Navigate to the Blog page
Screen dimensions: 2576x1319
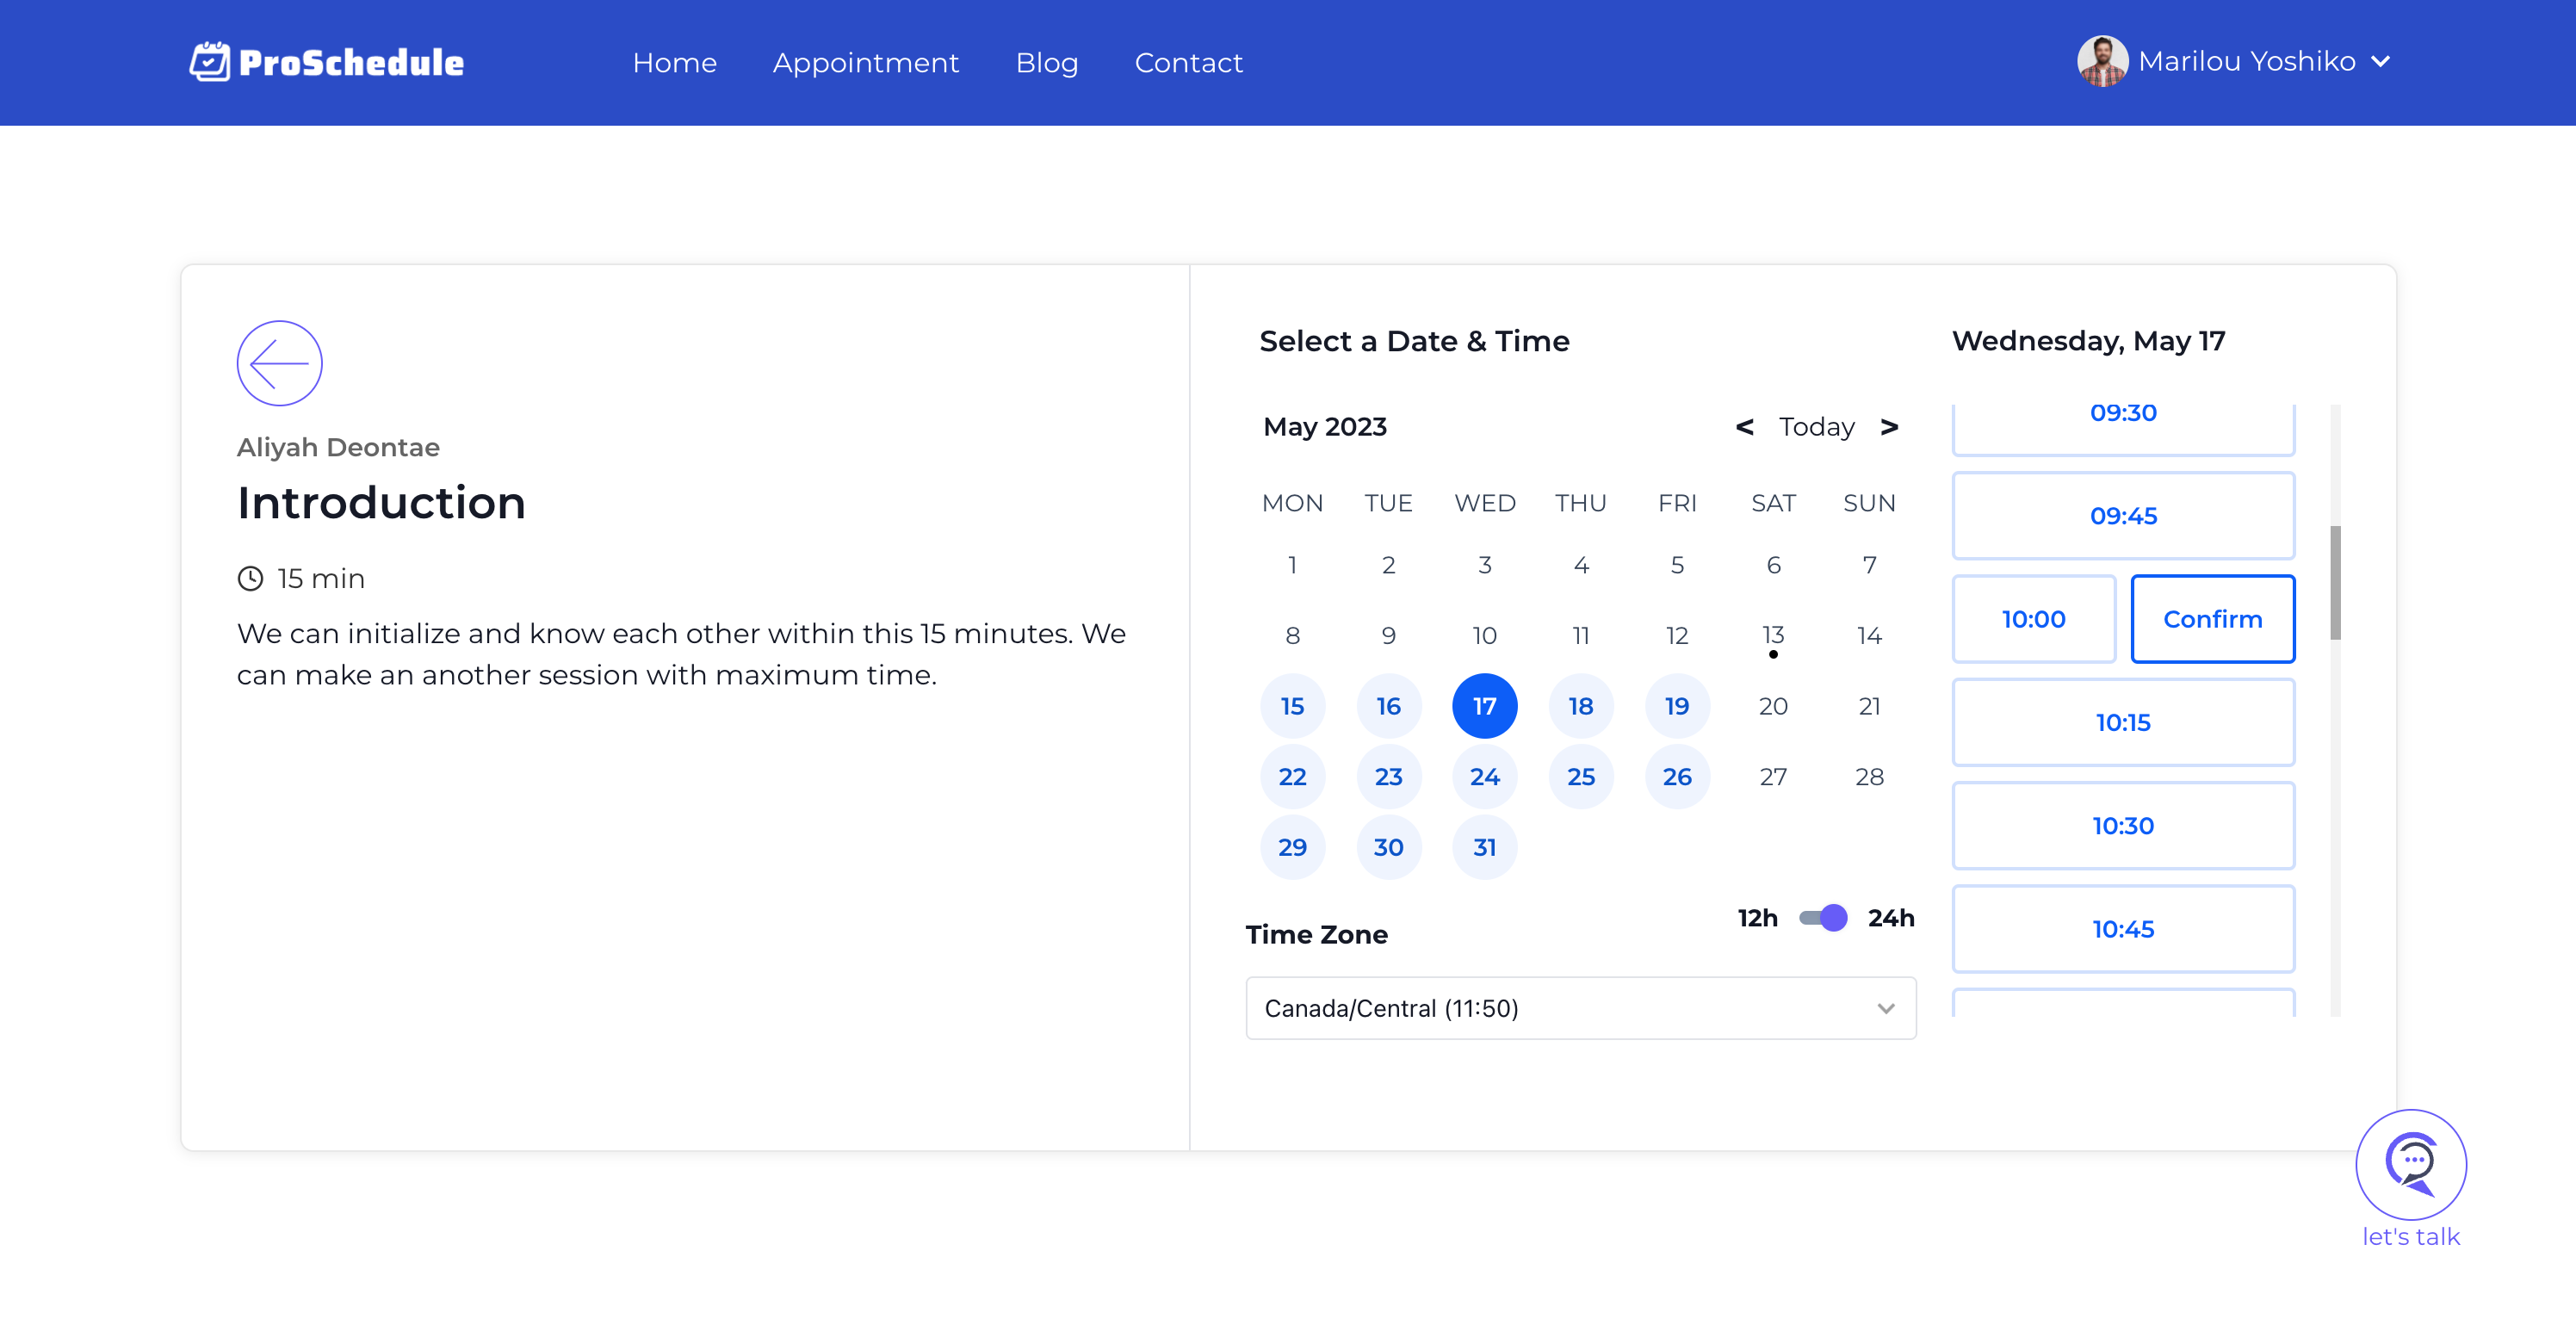click(x=1046, y=63)
